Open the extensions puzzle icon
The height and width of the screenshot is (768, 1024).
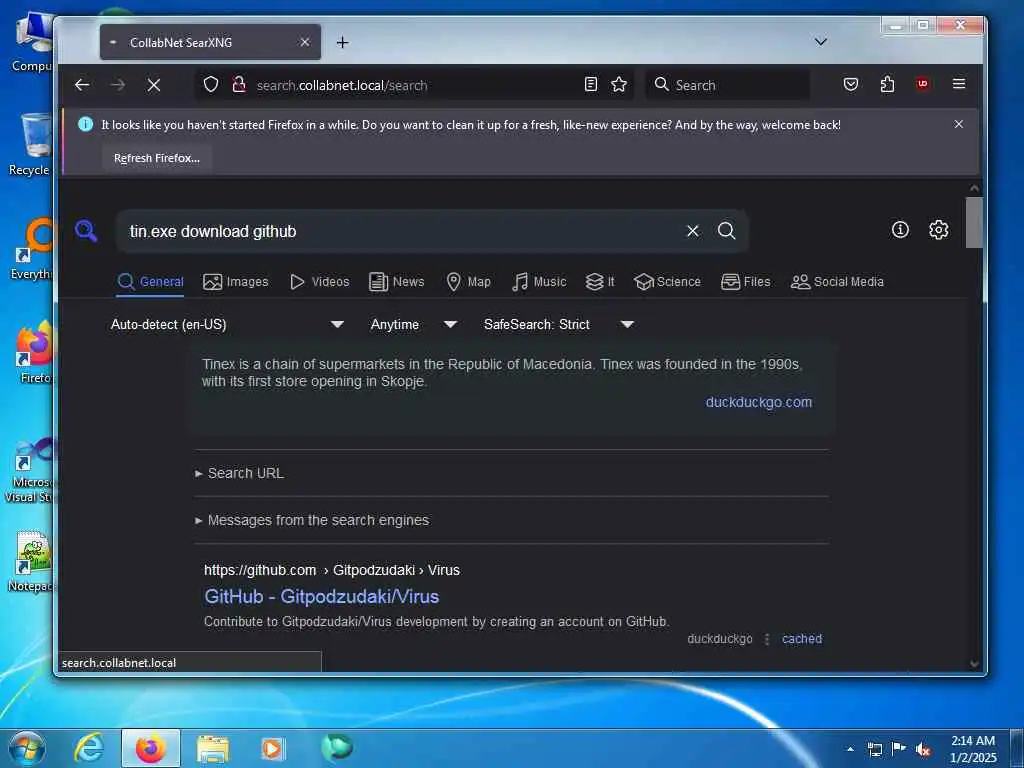click(887, 84)
